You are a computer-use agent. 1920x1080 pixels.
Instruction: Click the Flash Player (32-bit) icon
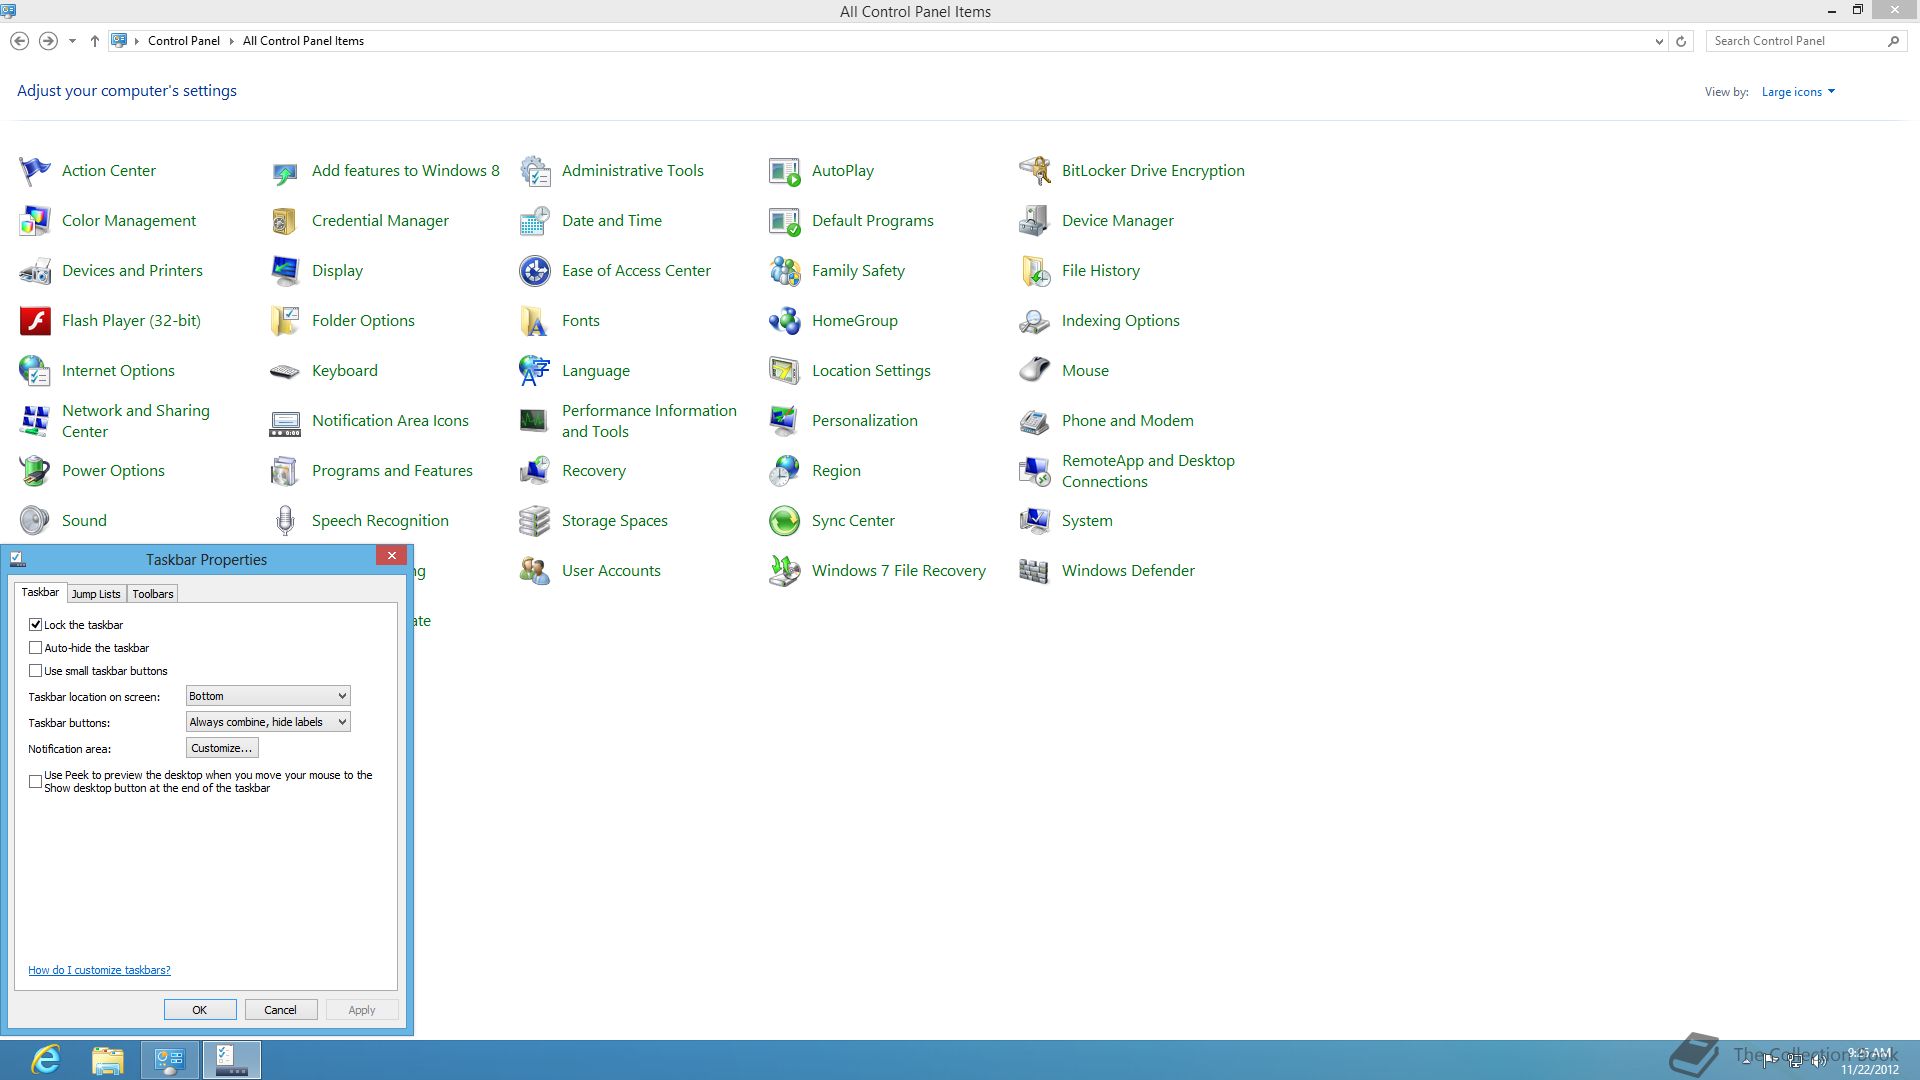tap(35, 321)
